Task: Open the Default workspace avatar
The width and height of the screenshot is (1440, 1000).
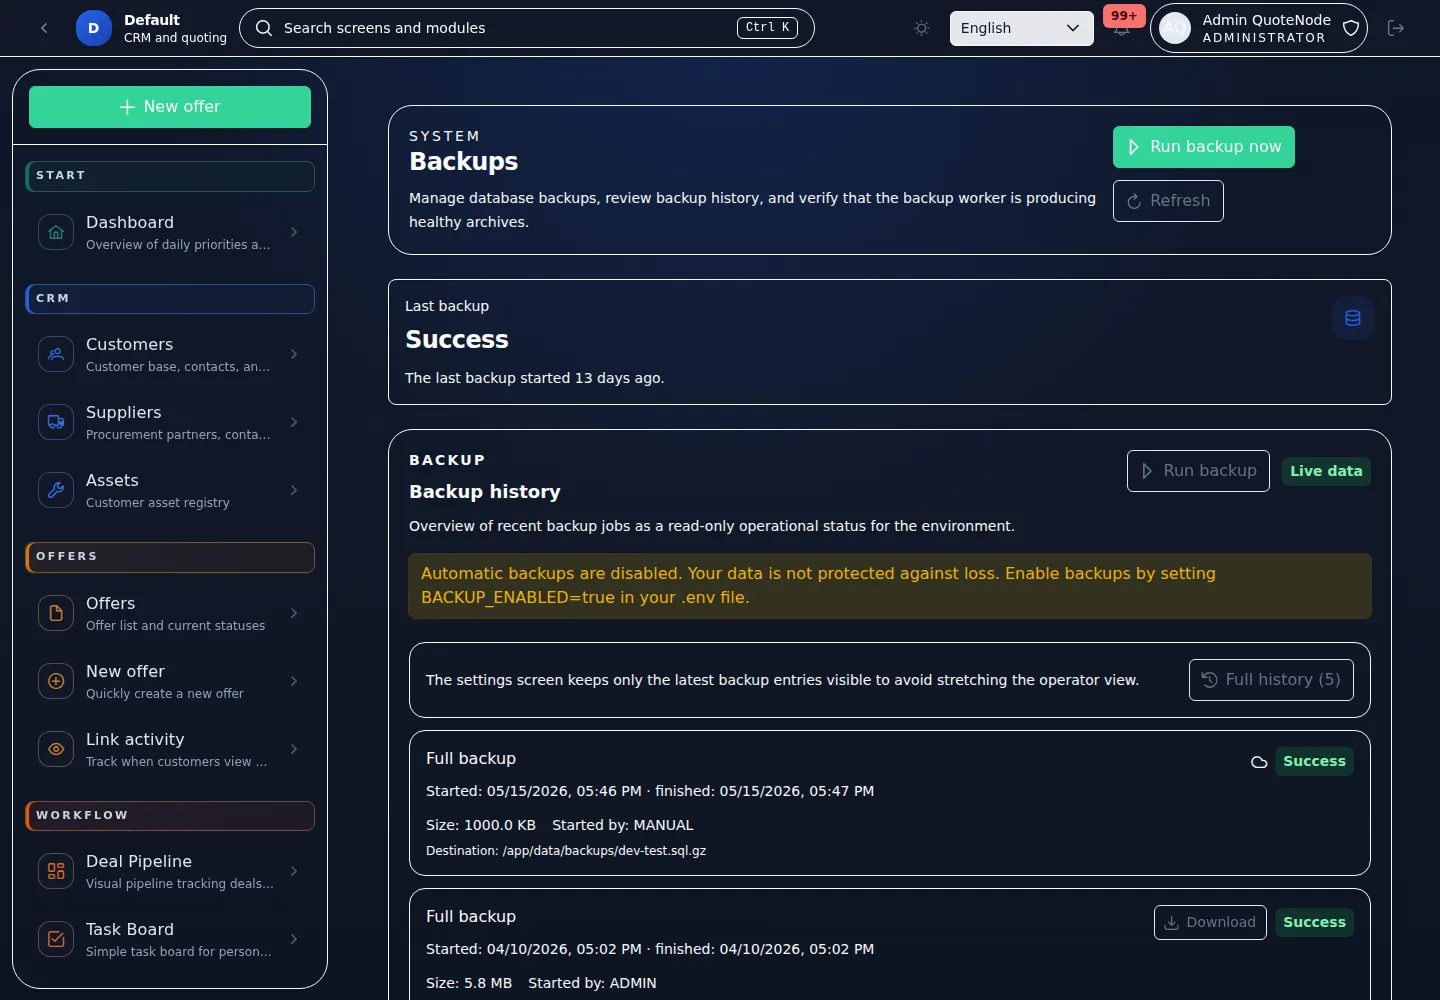Action: [93, 28]
